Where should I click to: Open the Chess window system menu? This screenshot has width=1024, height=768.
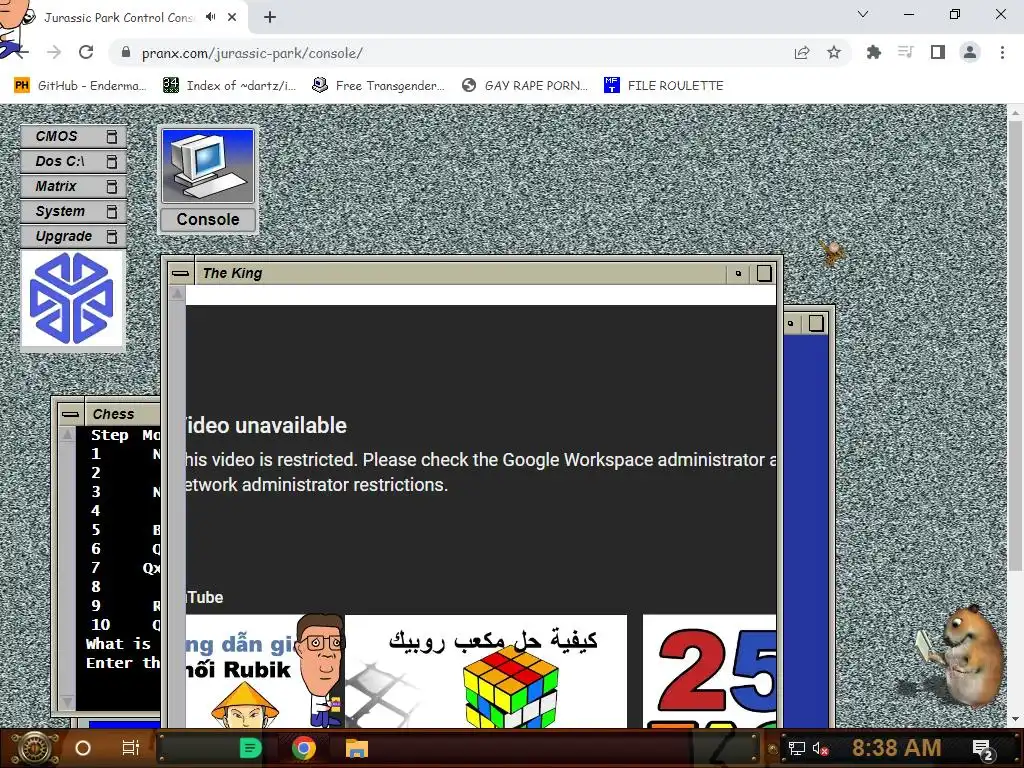70,414
